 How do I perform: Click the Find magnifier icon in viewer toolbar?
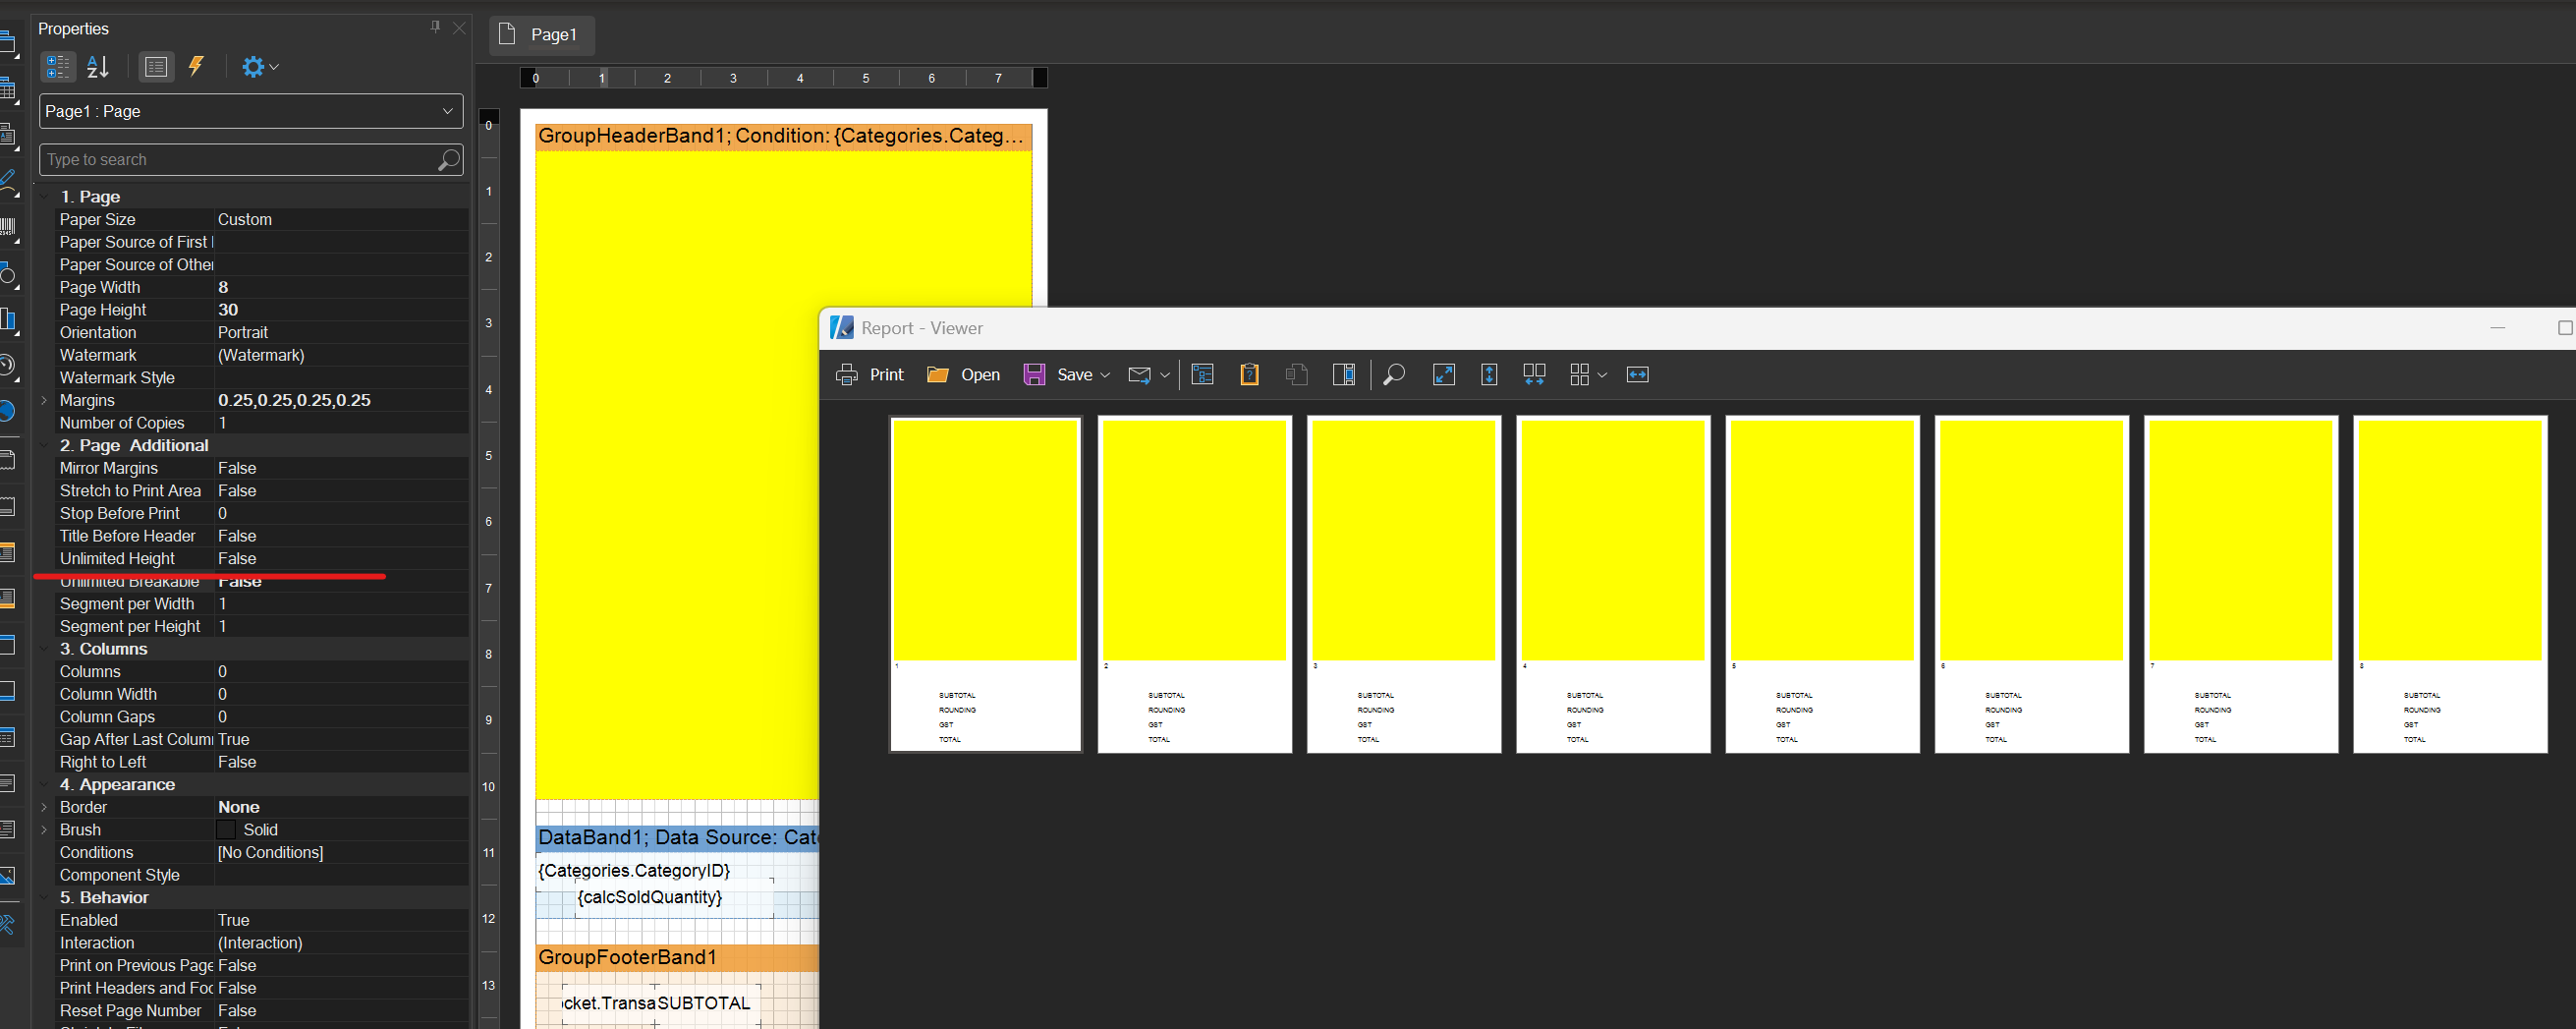coord(1394,374)
